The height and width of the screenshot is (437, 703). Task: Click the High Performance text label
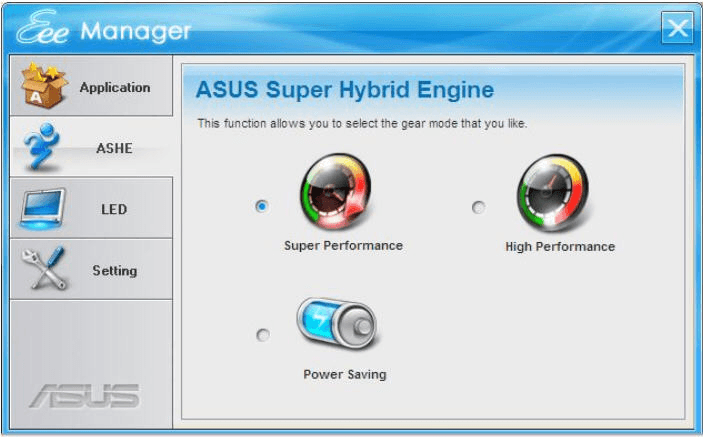(x=560, y=247)
